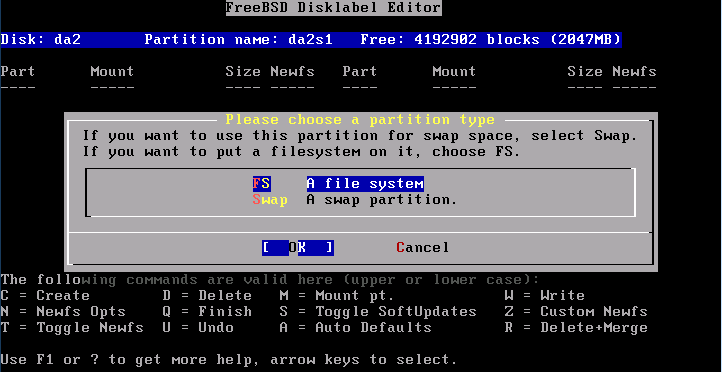
Task: Click the swap space instruction sentence
Action: (360, 136)
